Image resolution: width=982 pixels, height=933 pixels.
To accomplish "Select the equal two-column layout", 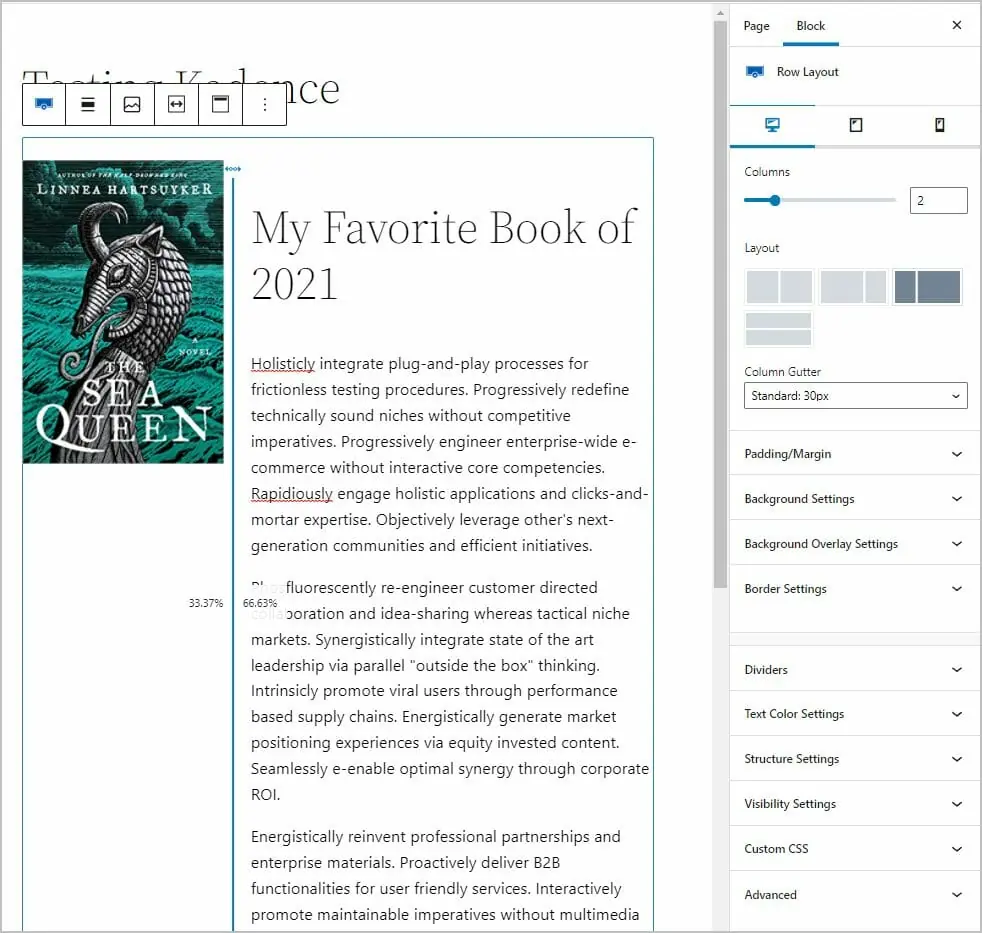I will coord(779,287).
